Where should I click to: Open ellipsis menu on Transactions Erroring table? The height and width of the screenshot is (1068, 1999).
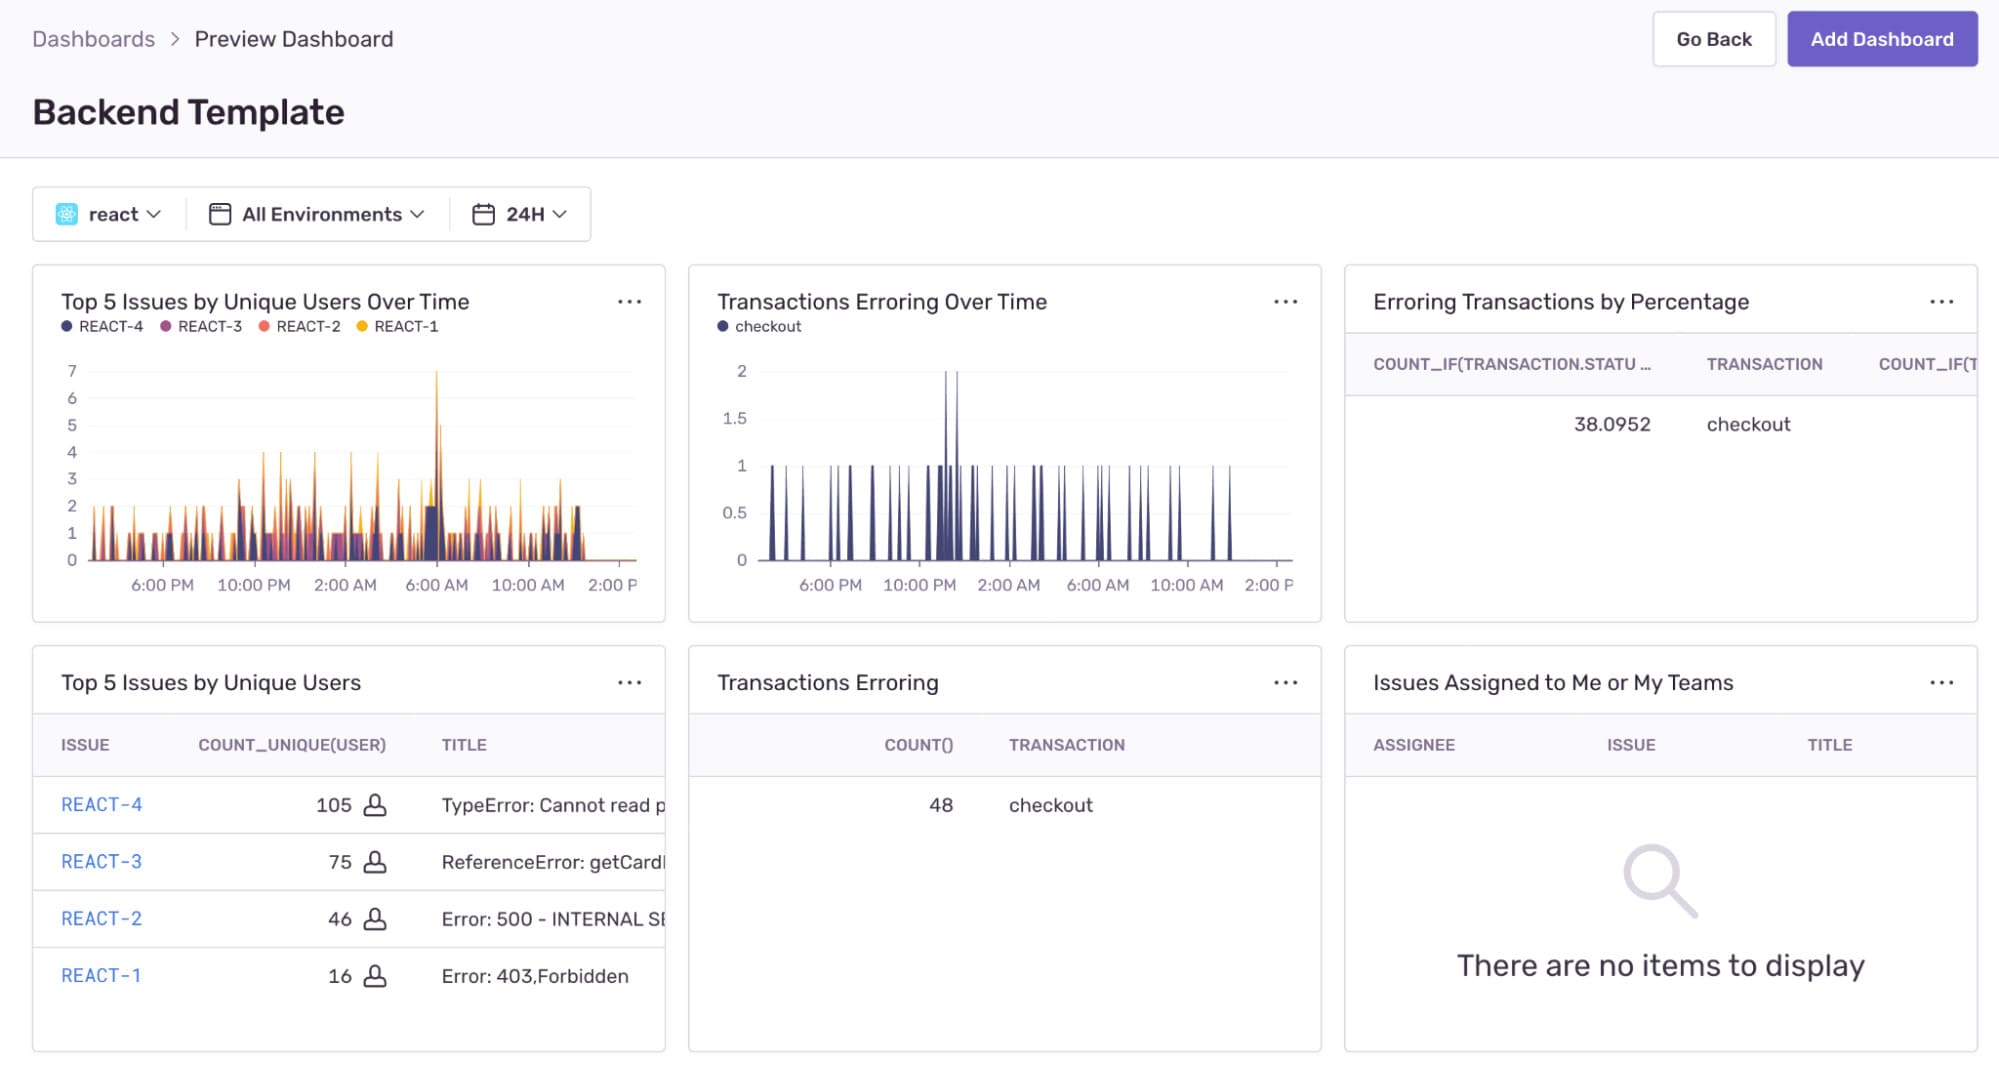1285,683
